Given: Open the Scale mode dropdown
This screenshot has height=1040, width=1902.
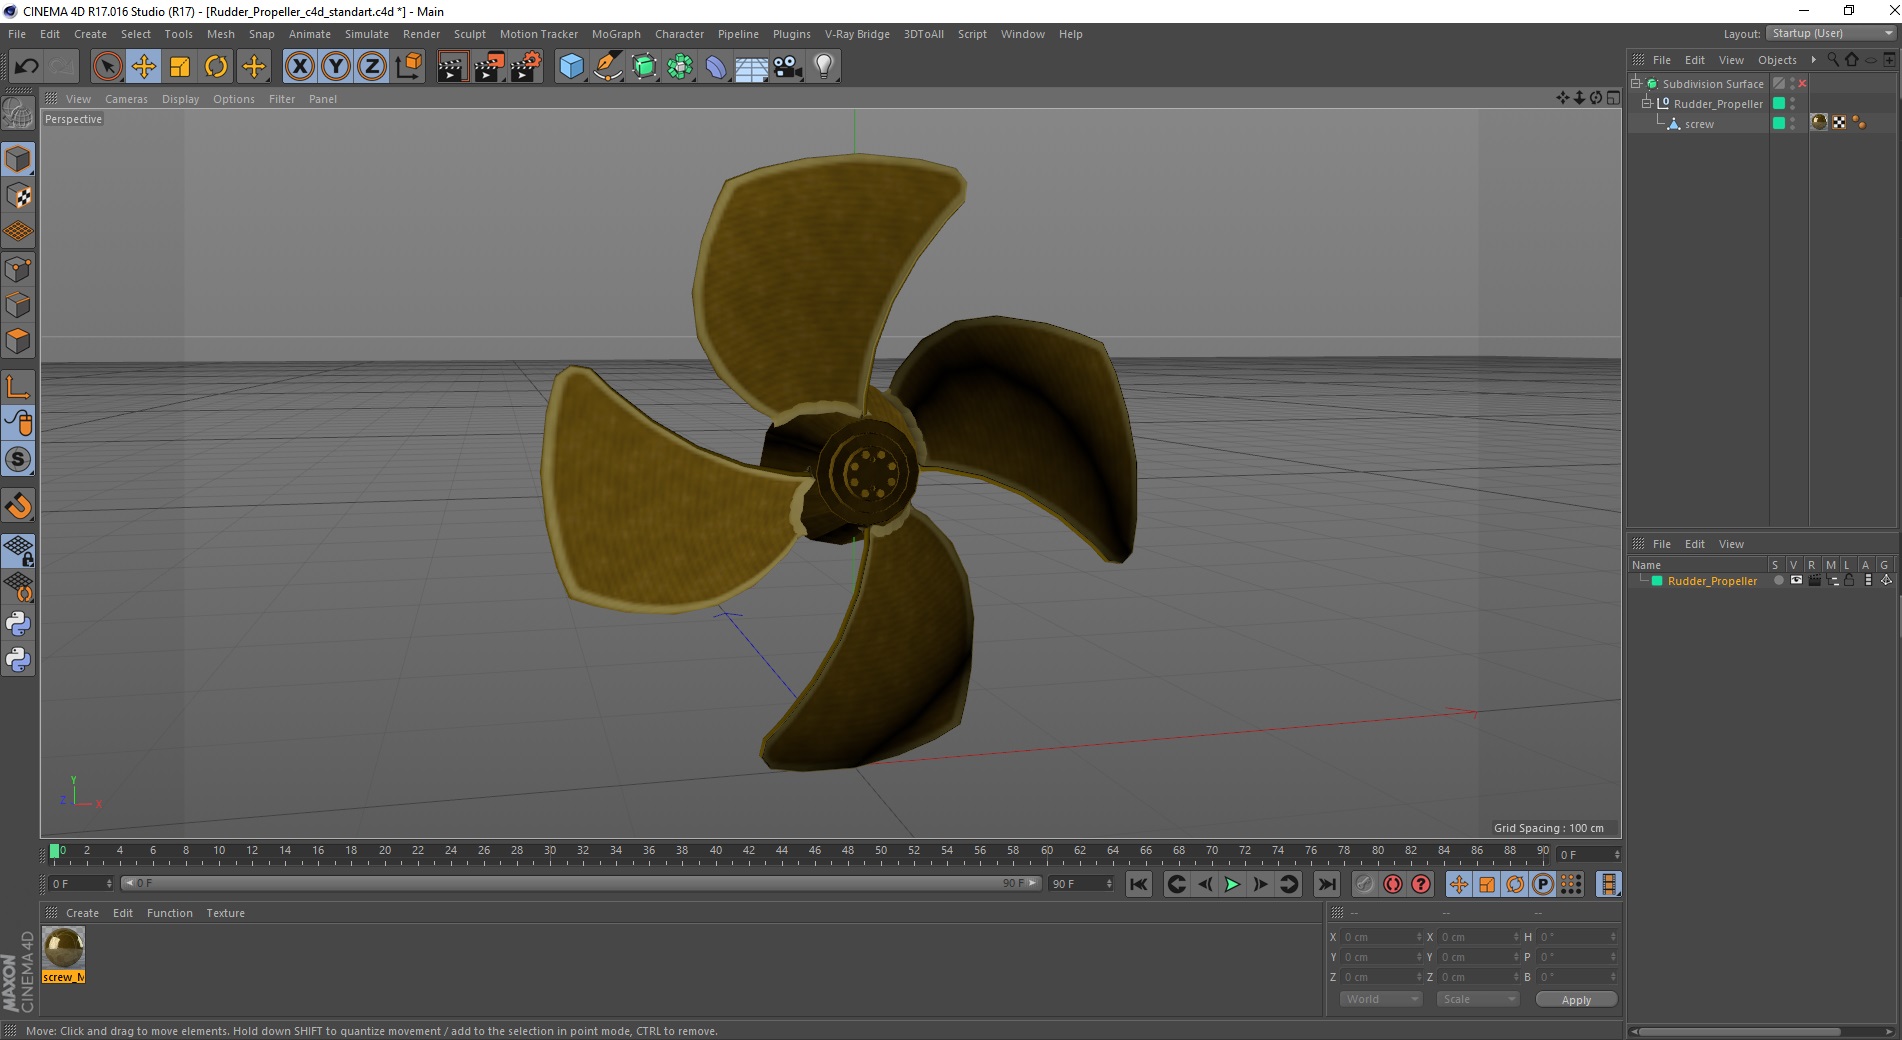Looking at the screenshot, I should [1478, 999].
